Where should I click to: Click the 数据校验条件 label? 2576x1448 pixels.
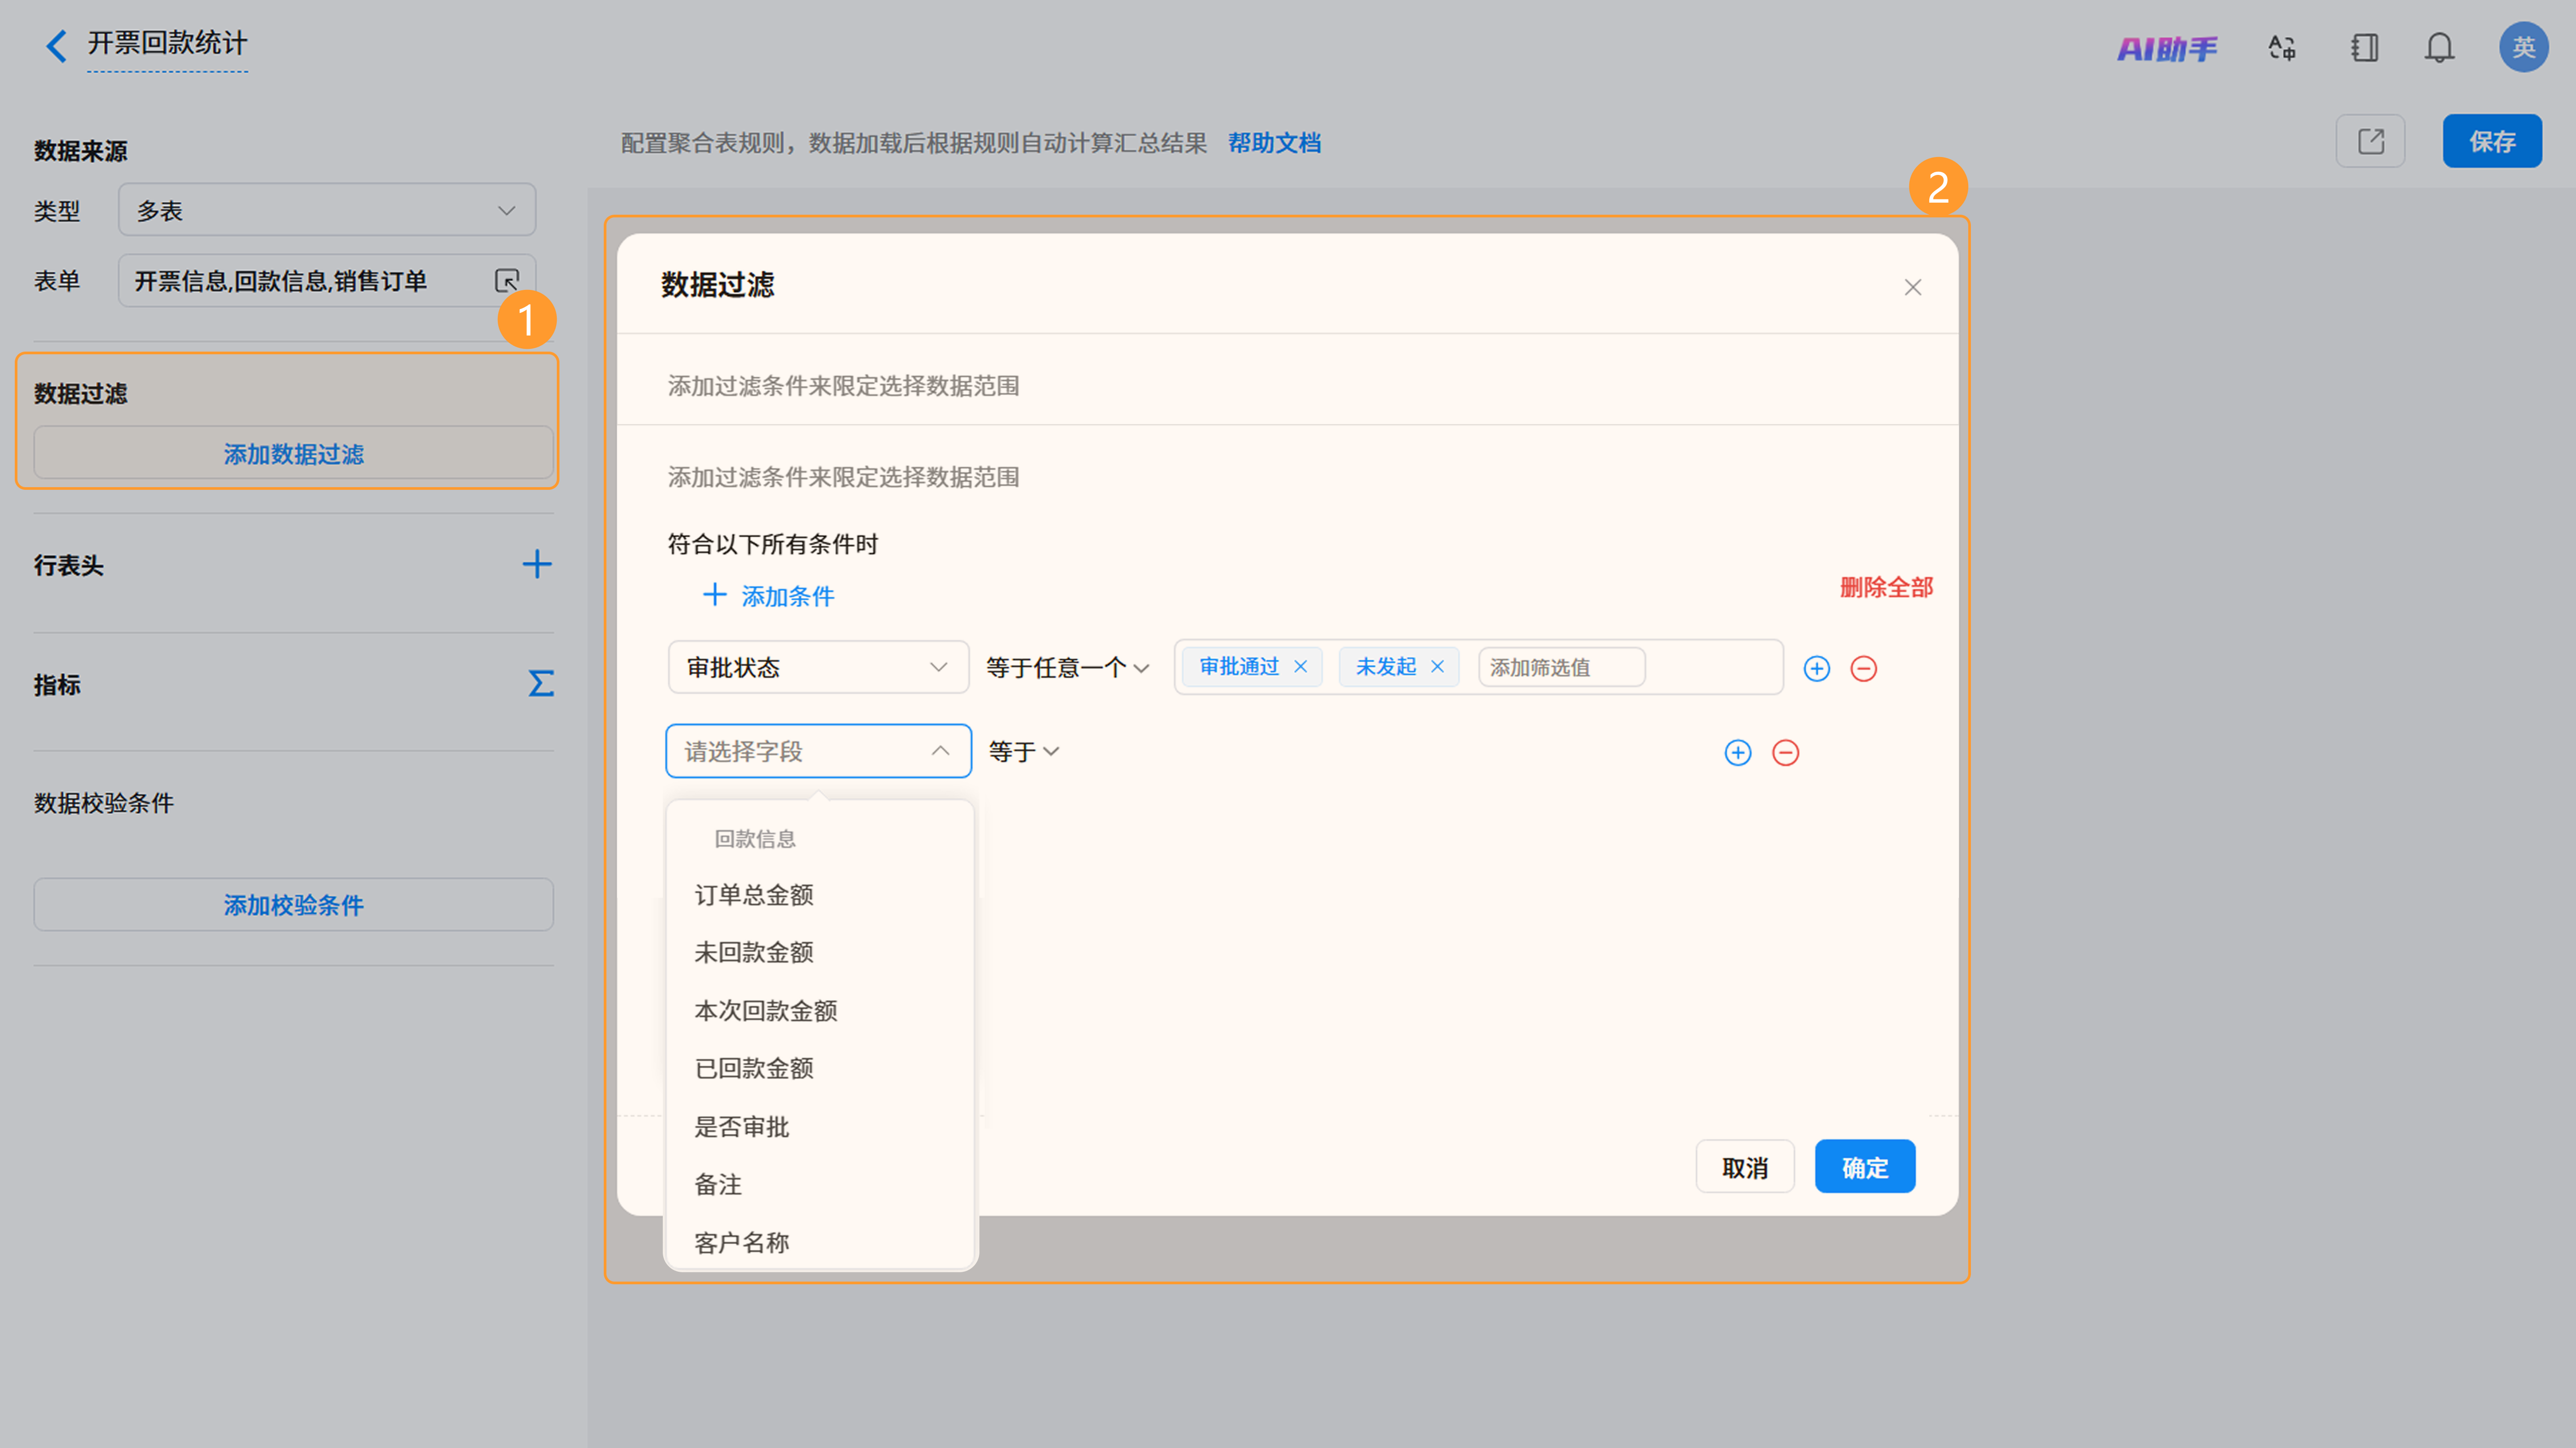point(104,804)
